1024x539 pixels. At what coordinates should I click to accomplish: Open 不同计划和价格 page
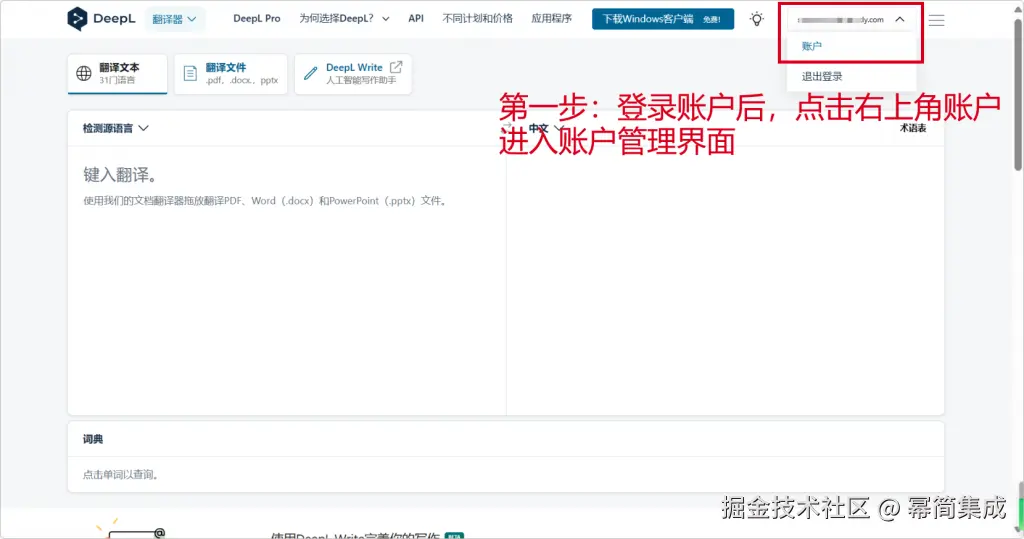(x=477, y=19)
